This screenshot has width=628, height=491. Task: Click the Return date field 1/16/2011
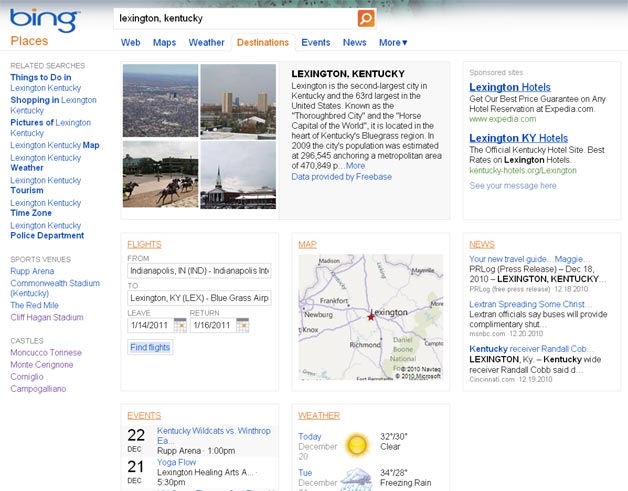click(213, 325)
